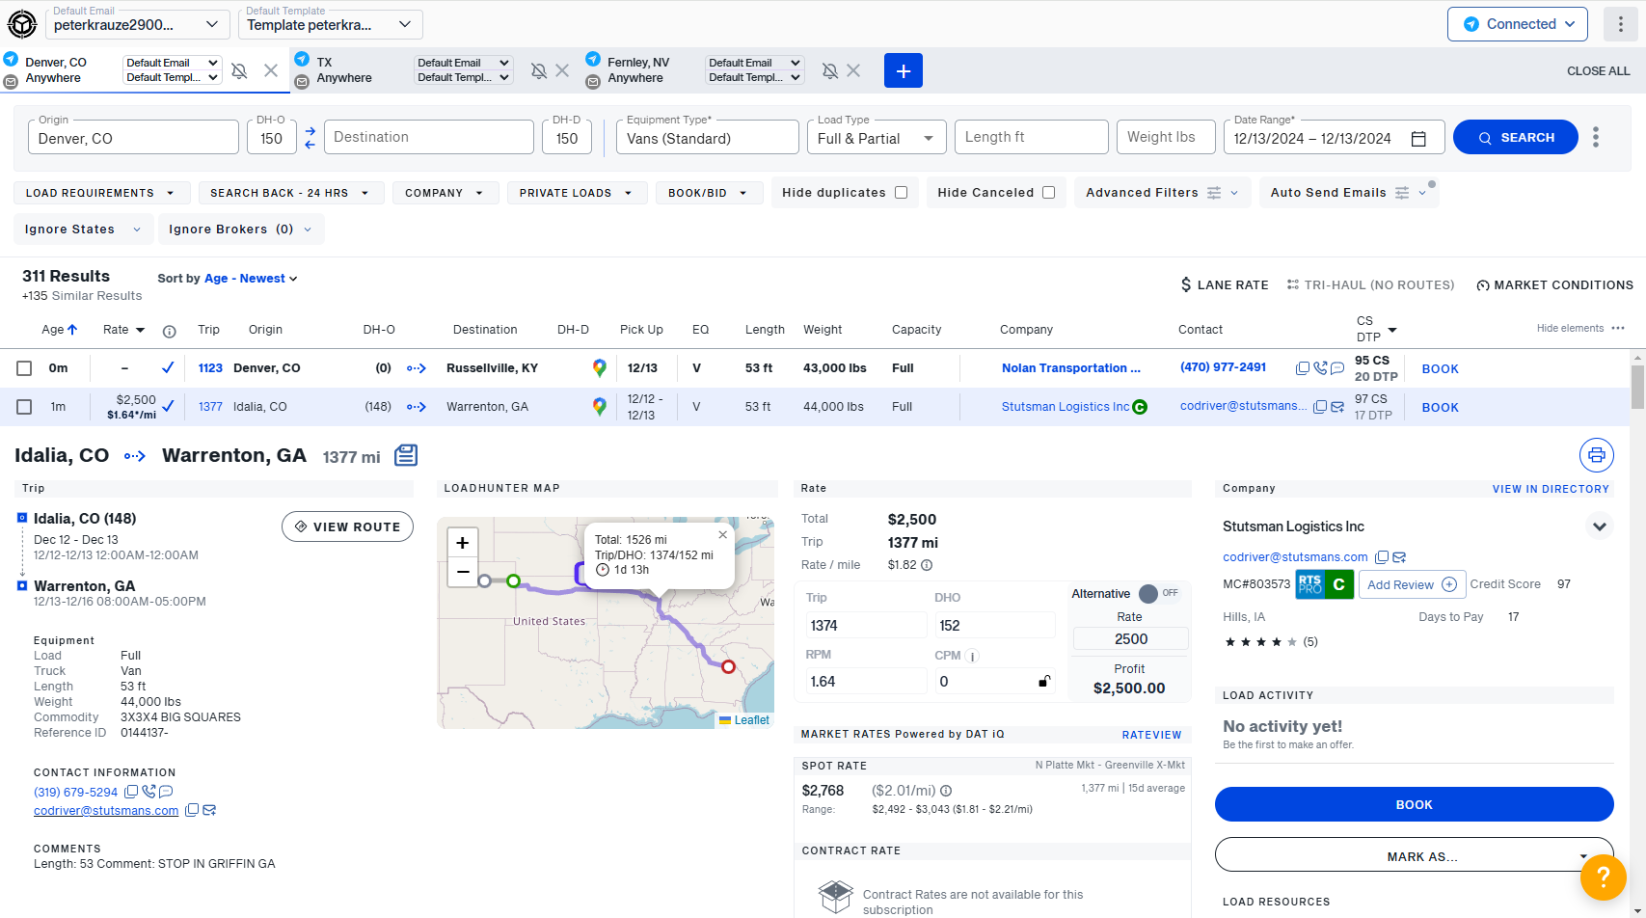Mute notifications on Denver, CO tab
This screenshot has height=918, width=1646.
pos(239,71)
